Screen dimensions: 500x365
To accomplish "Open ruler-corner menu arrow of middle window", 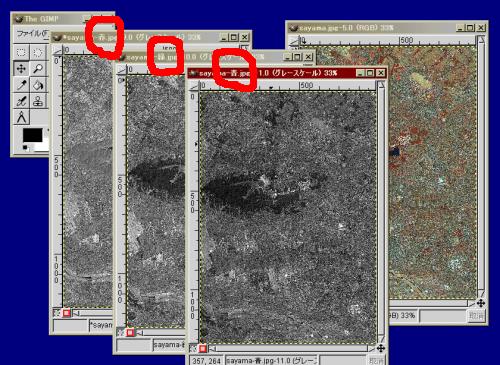I will 122,70.
